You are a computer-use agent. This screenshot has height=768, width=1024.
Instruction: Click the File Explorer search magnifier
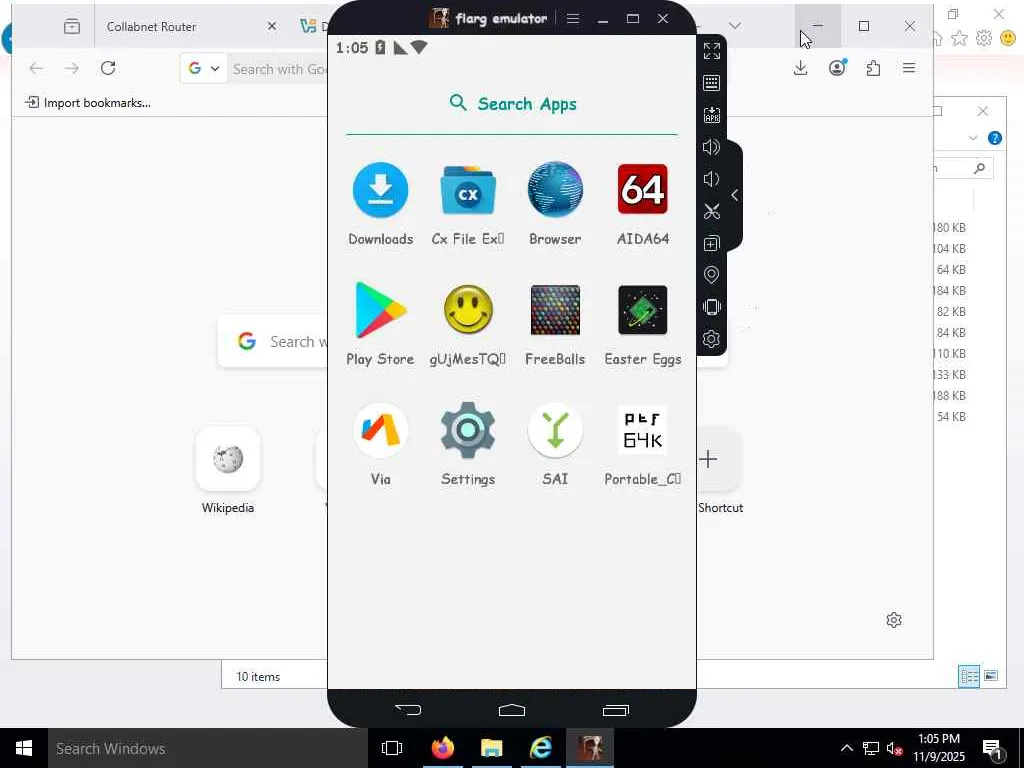click(979, 168)
